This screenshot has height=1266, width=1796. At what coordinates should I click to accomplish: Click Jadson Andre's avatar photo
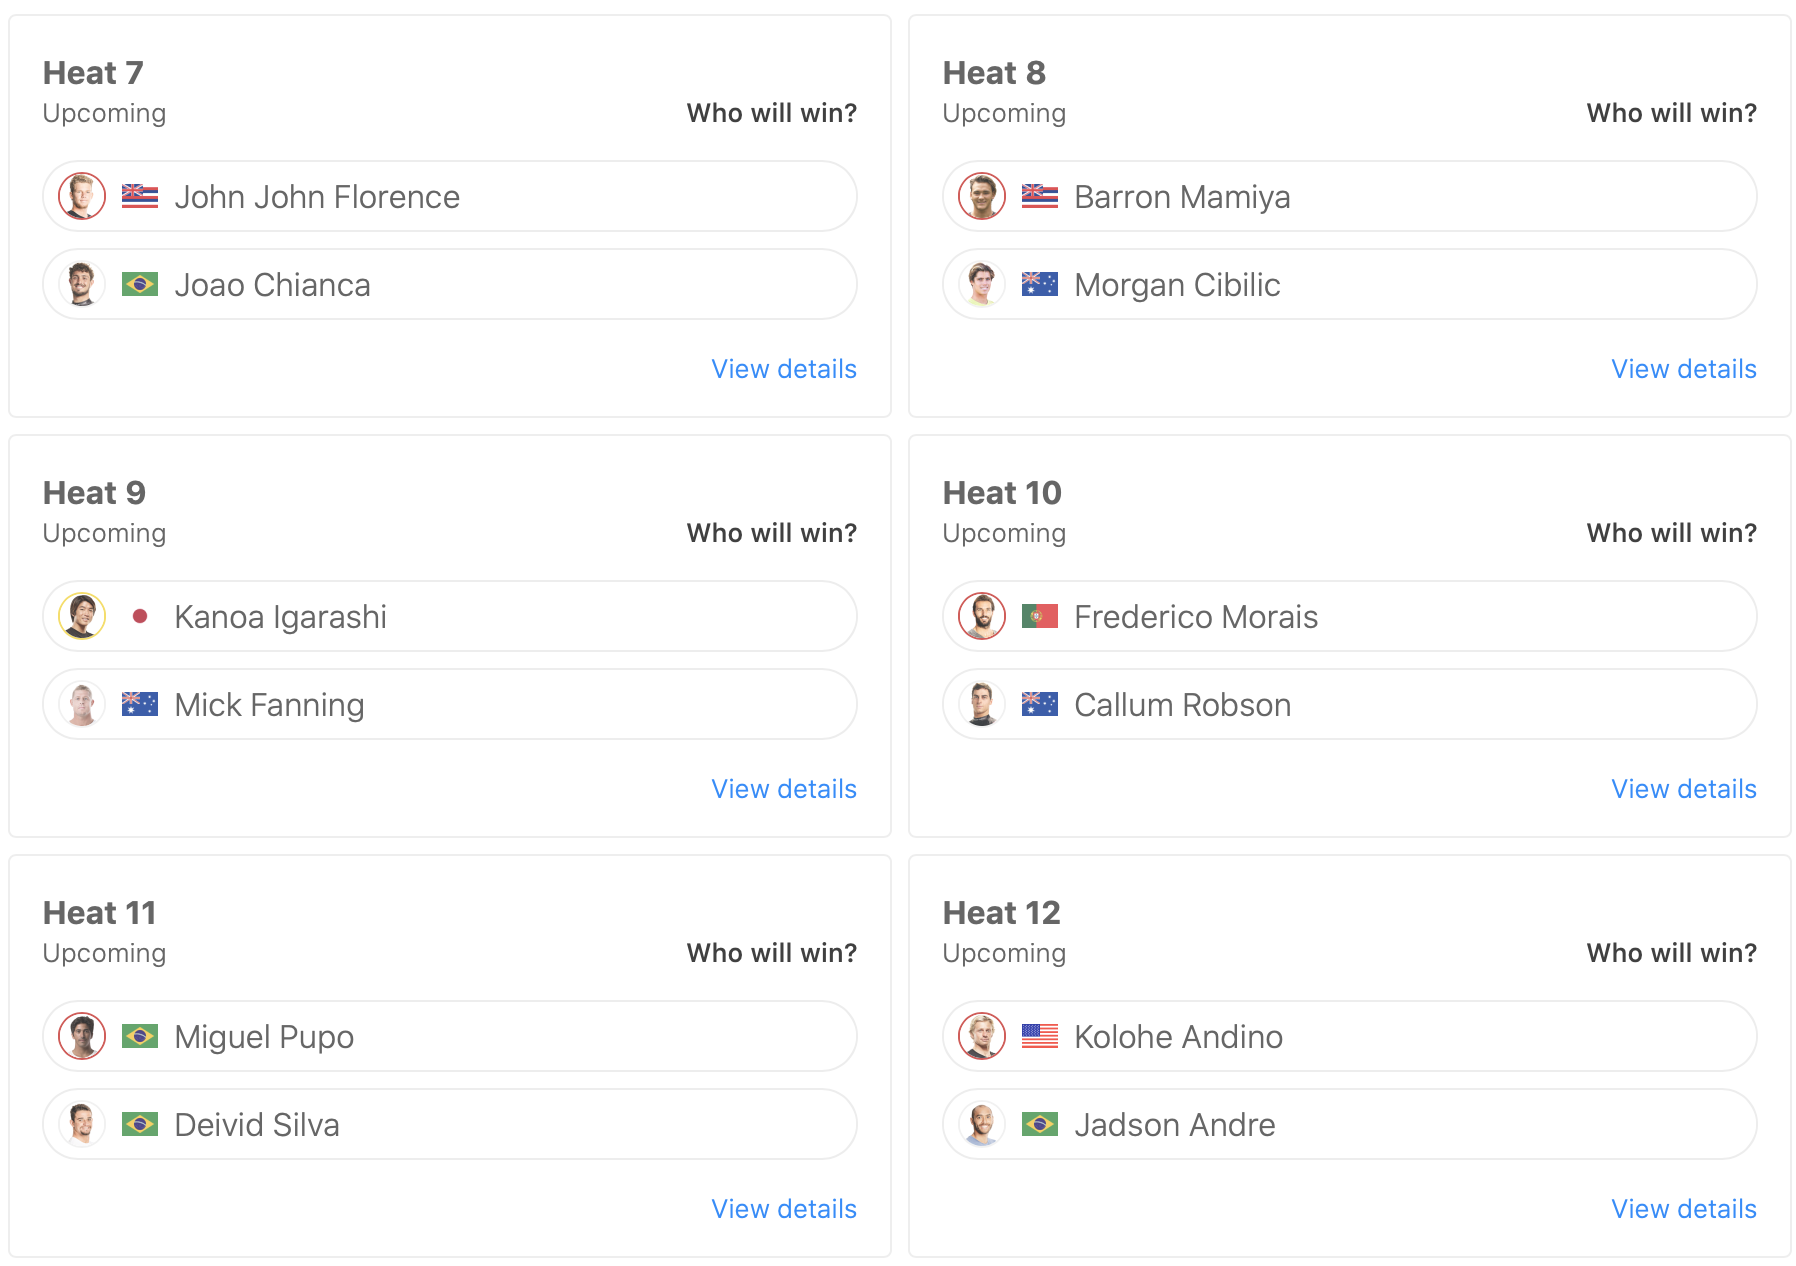point(982,1125)
